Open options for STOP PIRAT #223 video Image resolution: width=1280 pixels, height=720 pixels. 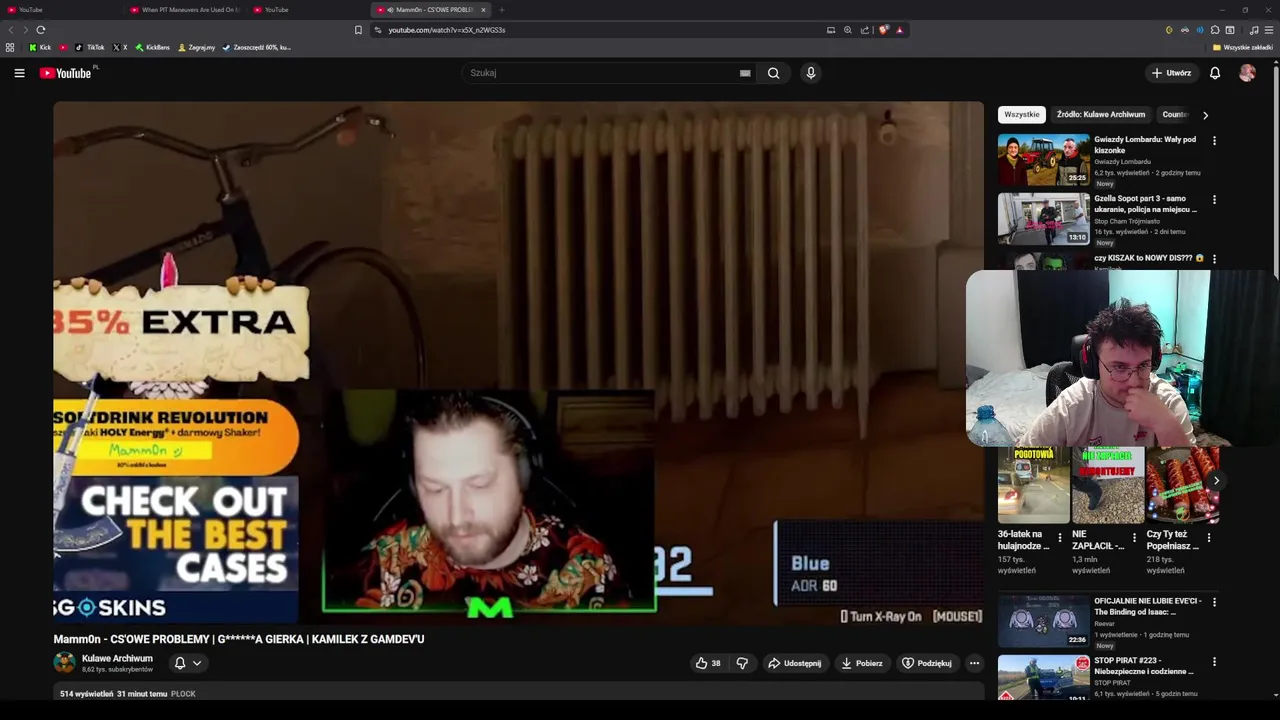pos(1214,662)
